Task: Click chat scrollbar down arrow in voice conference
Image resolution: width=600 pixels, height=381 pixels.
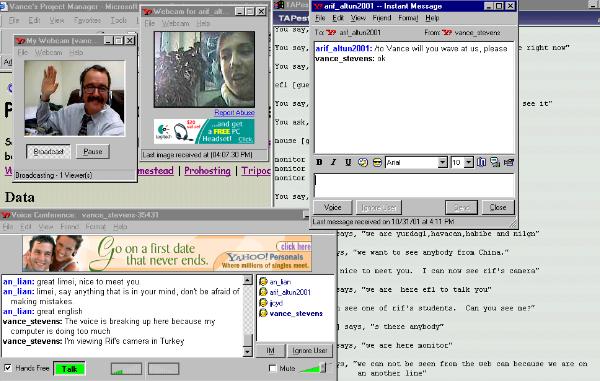Action: point(248,352)
